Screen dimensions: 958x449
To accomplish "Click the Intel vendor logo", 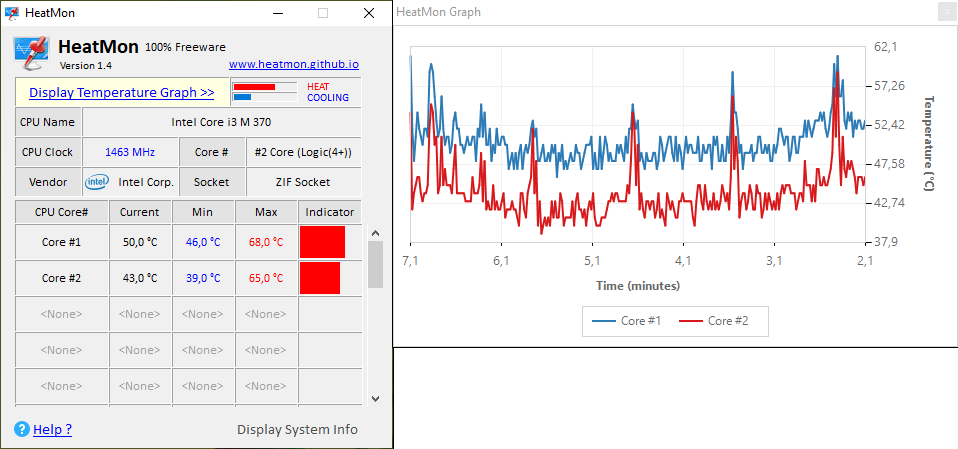I will 97,182.
